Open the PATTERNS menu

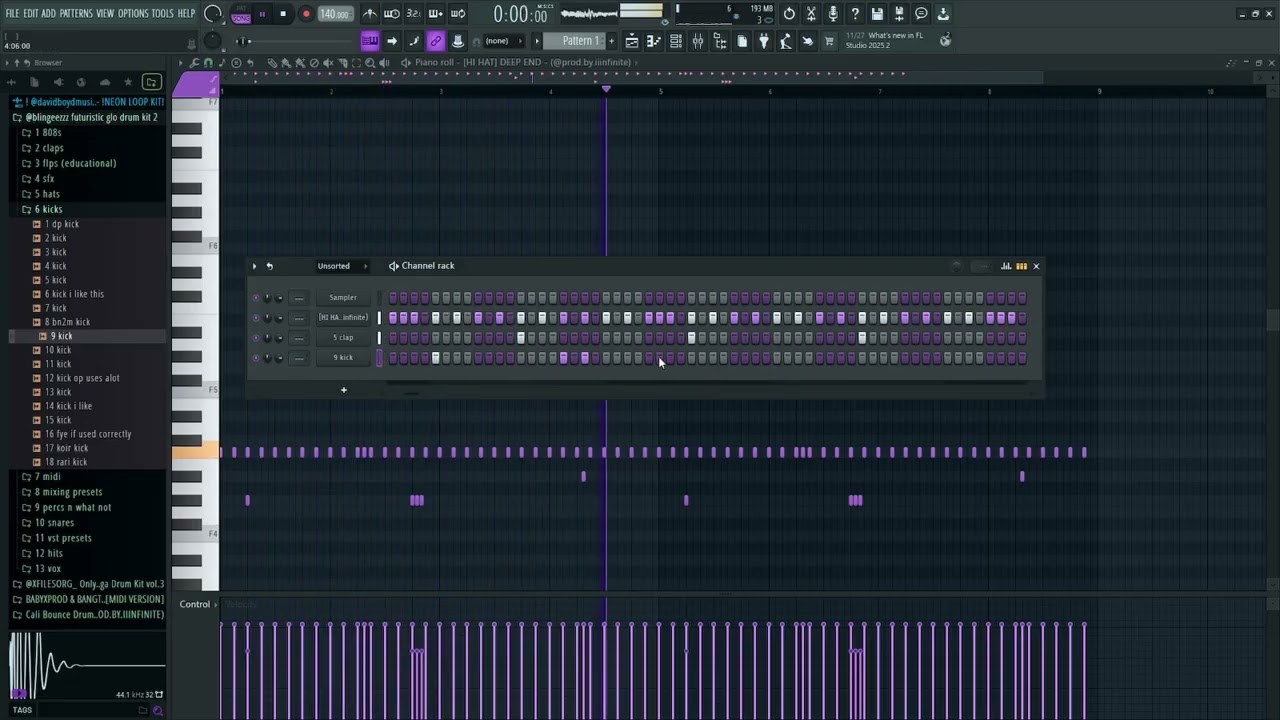(76, 14)
